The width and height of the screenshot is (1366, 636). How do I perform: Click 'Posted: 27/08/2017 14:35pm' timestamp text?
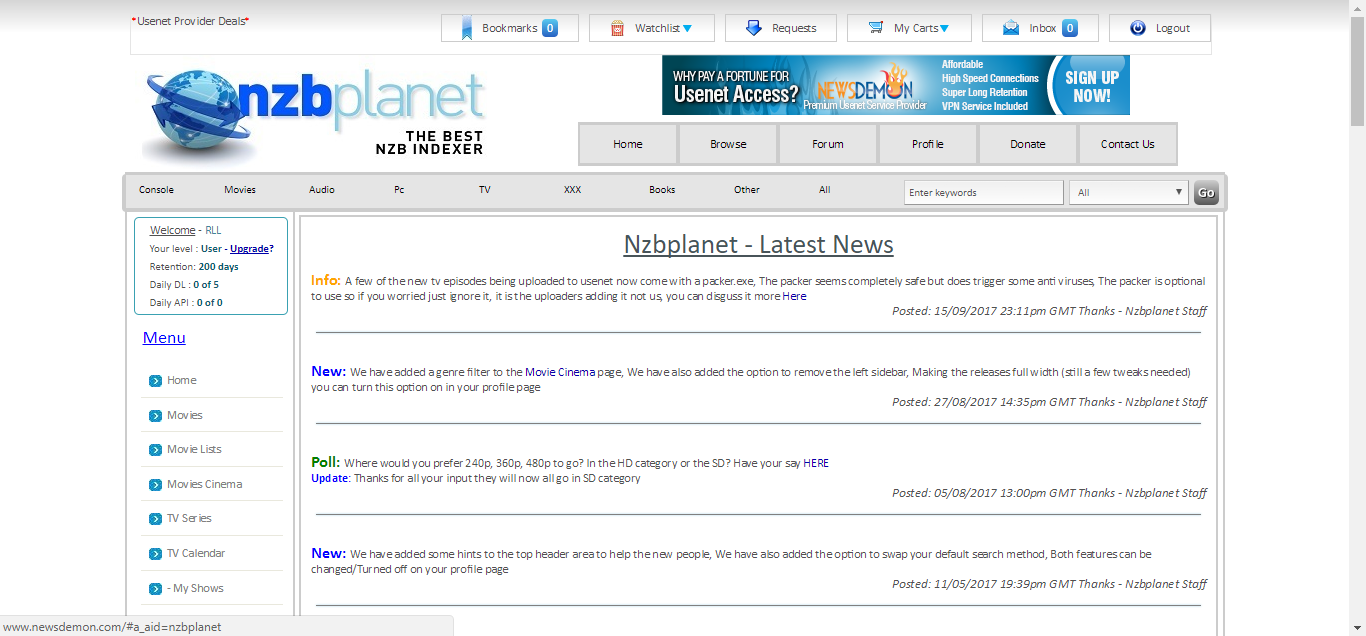click(x=969, y=402)
